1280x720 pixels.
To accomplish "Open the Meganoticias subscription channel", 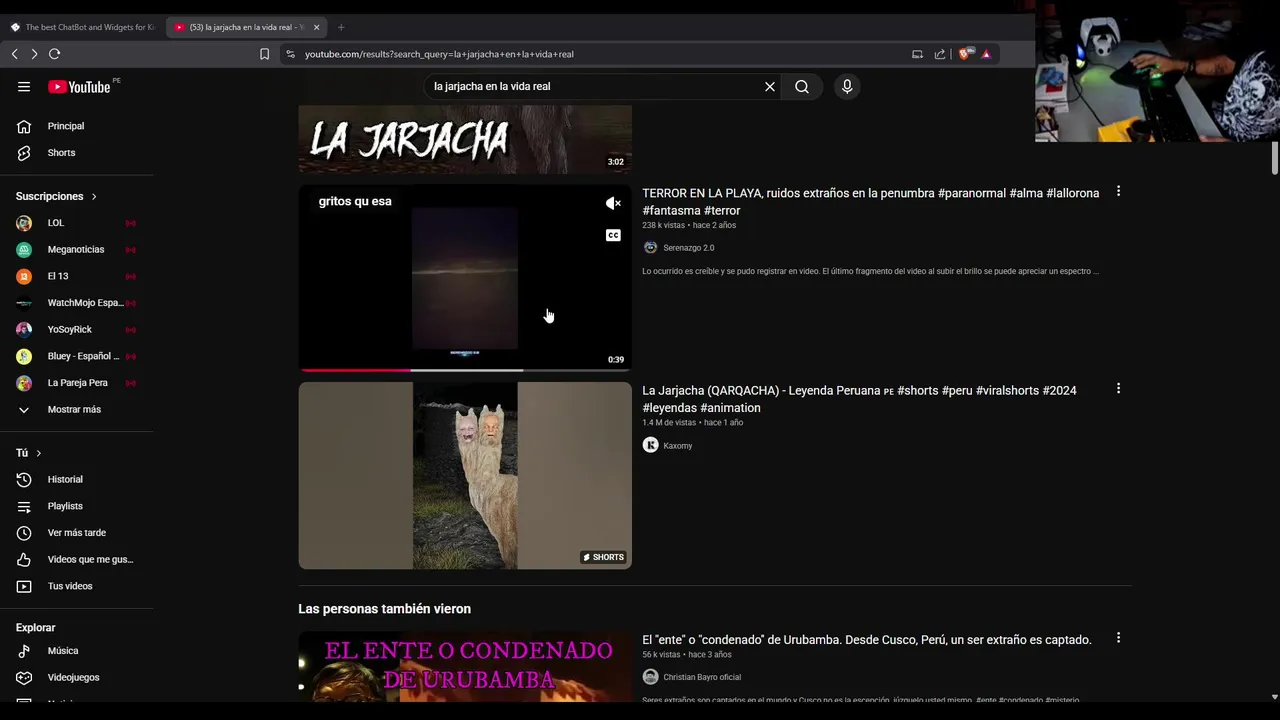I will 77,250.
